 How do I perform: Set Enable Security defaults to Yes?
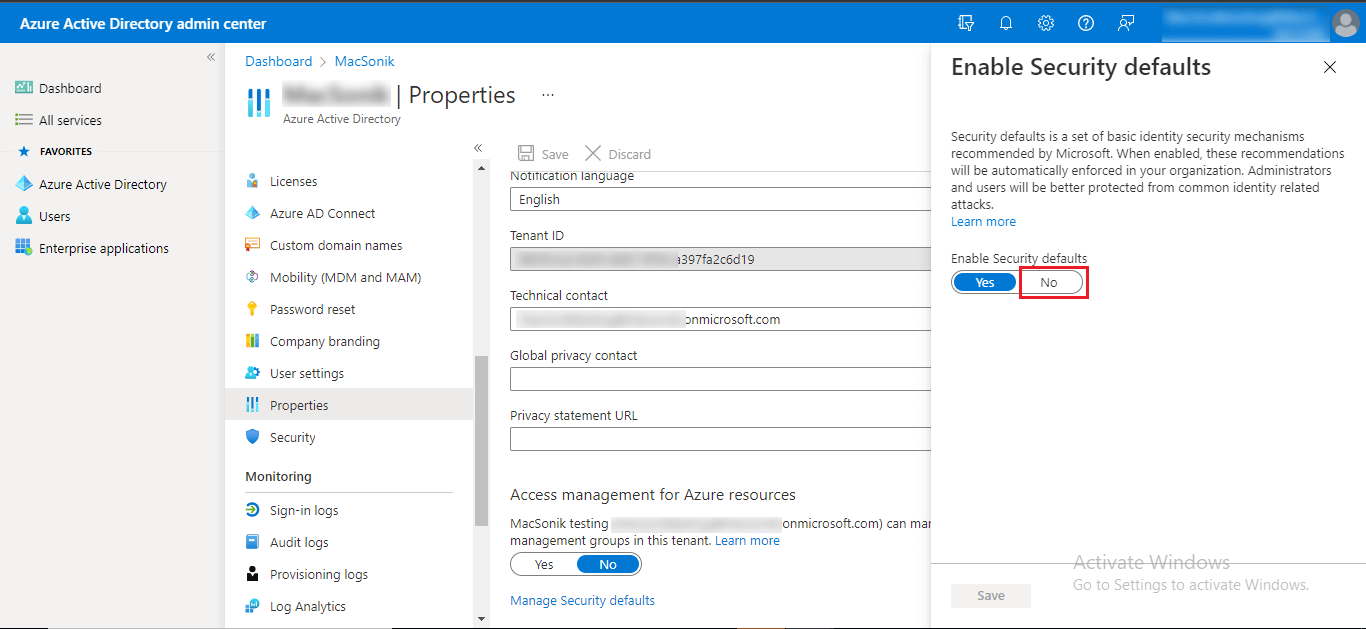tap(984, 283)
